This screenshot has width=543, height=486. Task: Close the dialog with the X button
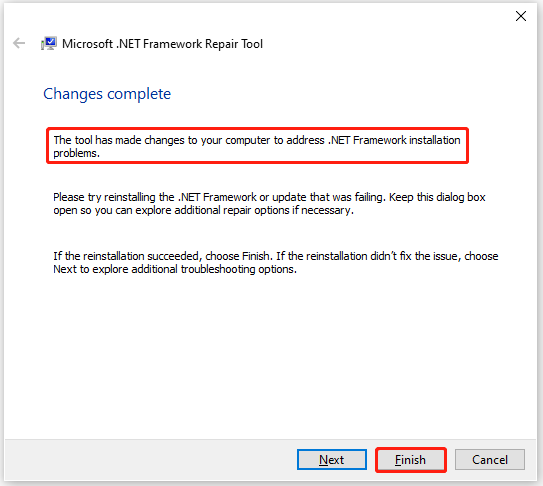(521, 16)
